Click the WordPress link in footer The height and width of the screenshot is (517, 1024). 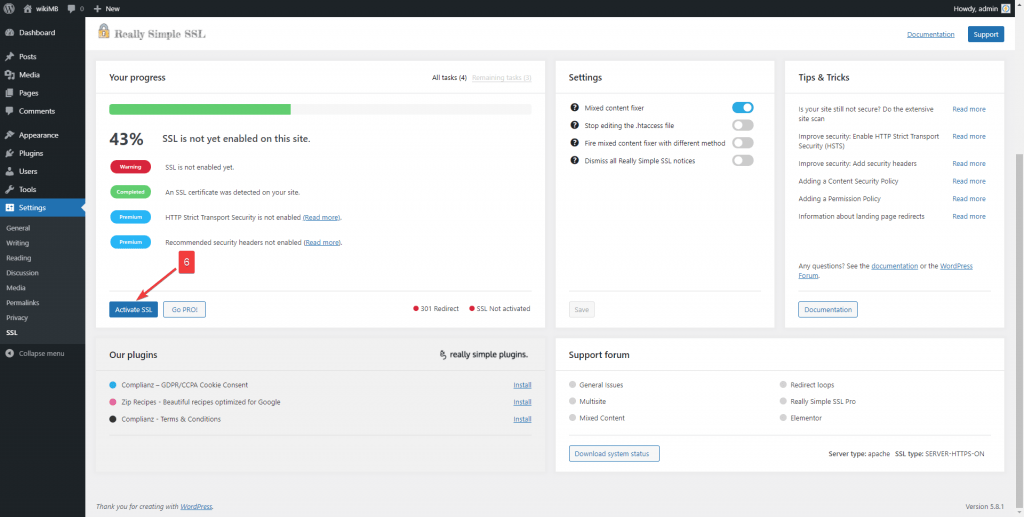pos(196,507)
